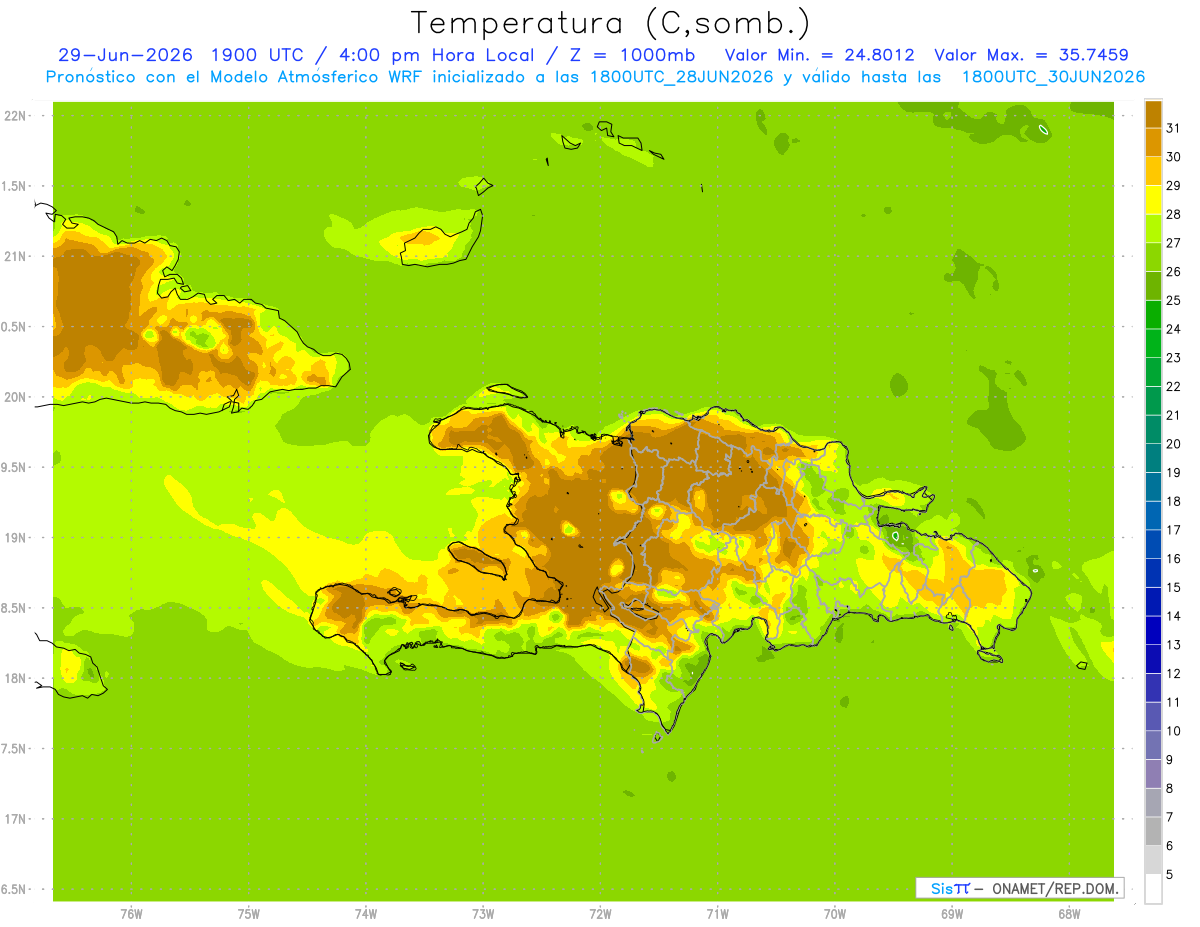The width and height of the screenshot is (1200, 927).
Task: Click the "17N" latitude label
Action: [x=15, y=819]
